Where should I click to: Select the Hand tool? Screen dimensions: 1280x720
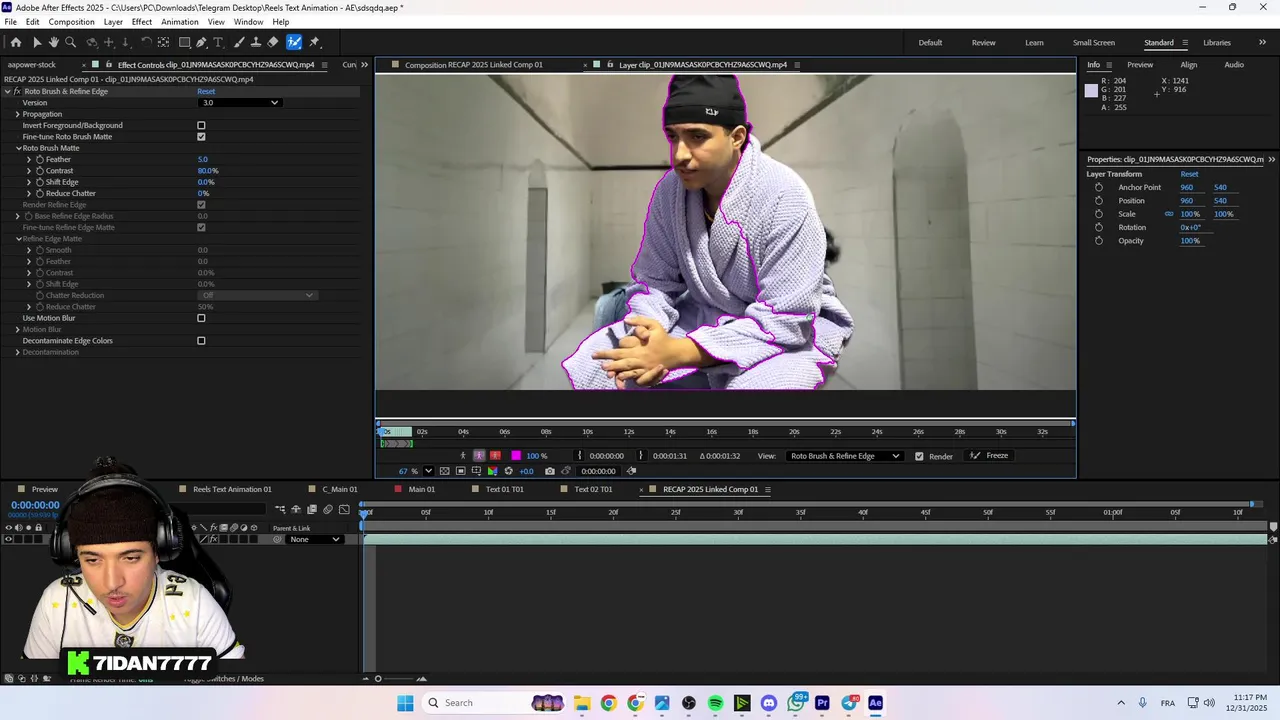(x=53, y=42)
